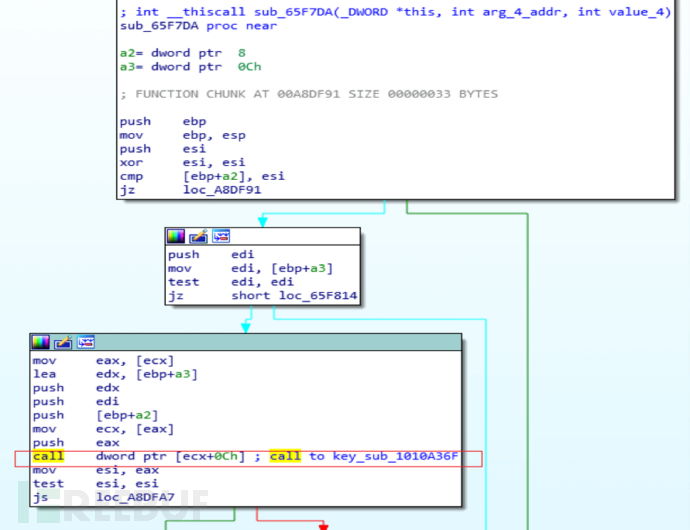
Task: Click the 'mov ebp, esp' instruction
Action: [x=183, y=135]
